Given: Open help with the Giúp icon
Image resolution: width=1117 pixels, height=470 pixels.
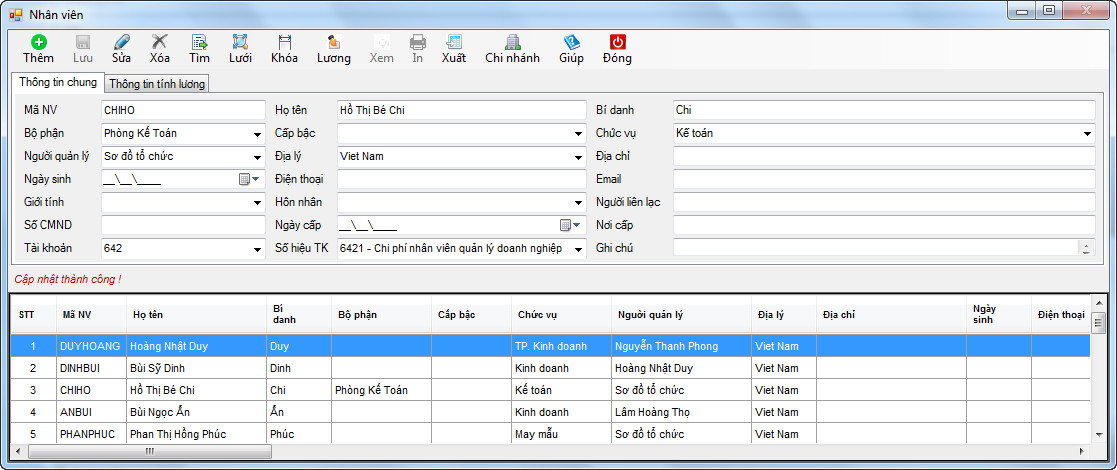Looking at the screenshot, I should (571, 43).
